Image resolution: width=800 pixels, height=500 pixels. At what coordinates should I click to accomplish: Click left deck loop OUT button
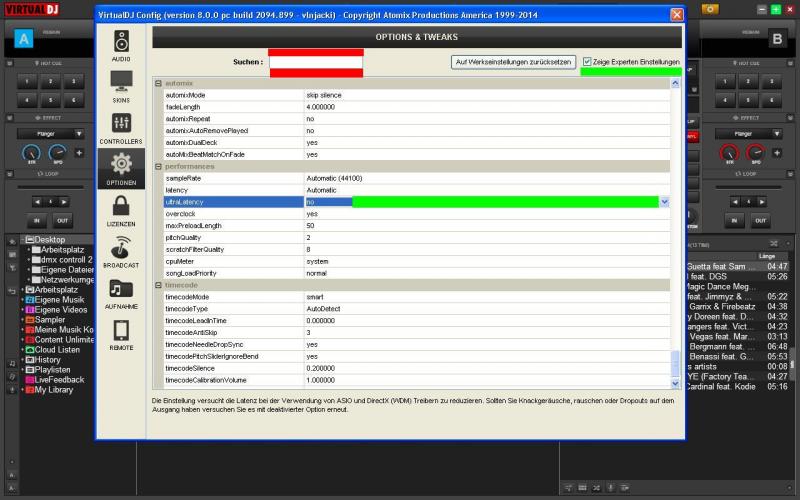coord(62,221)
